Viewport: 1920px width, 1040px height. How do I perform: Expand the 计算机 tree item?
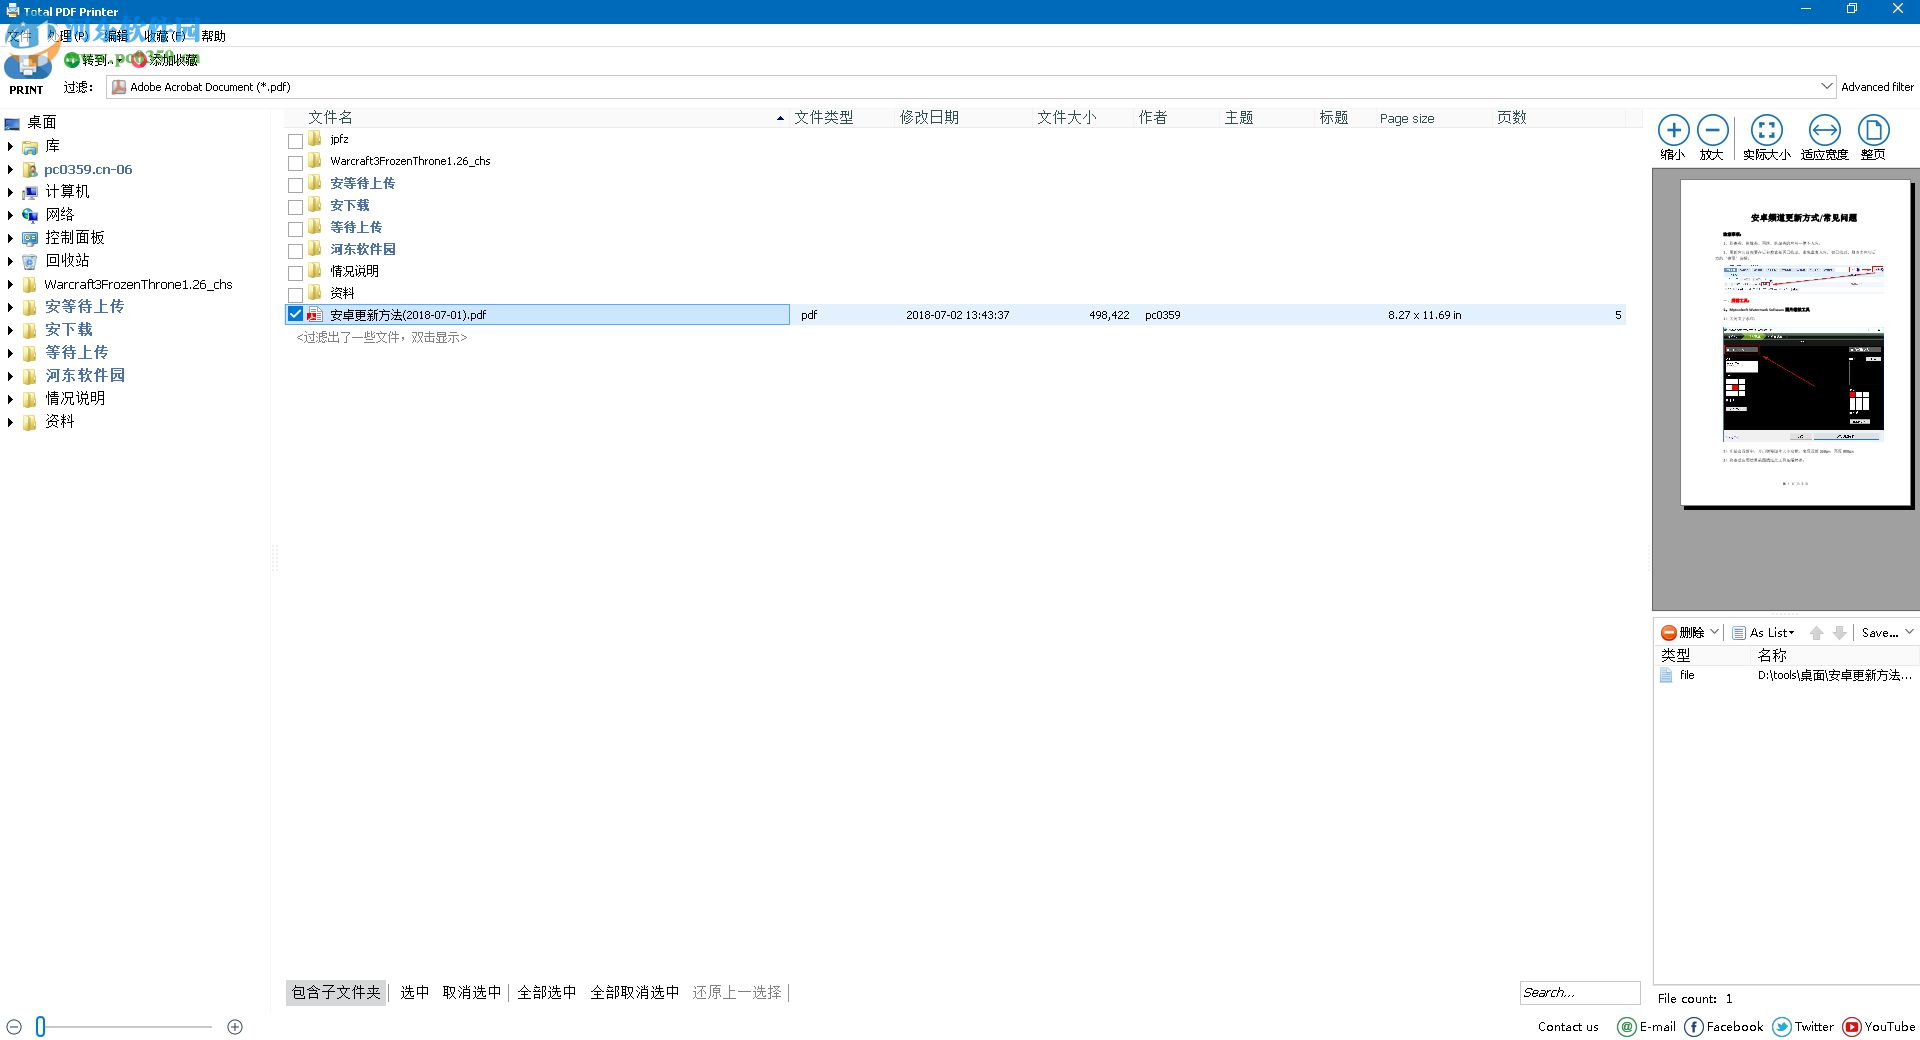10,191
